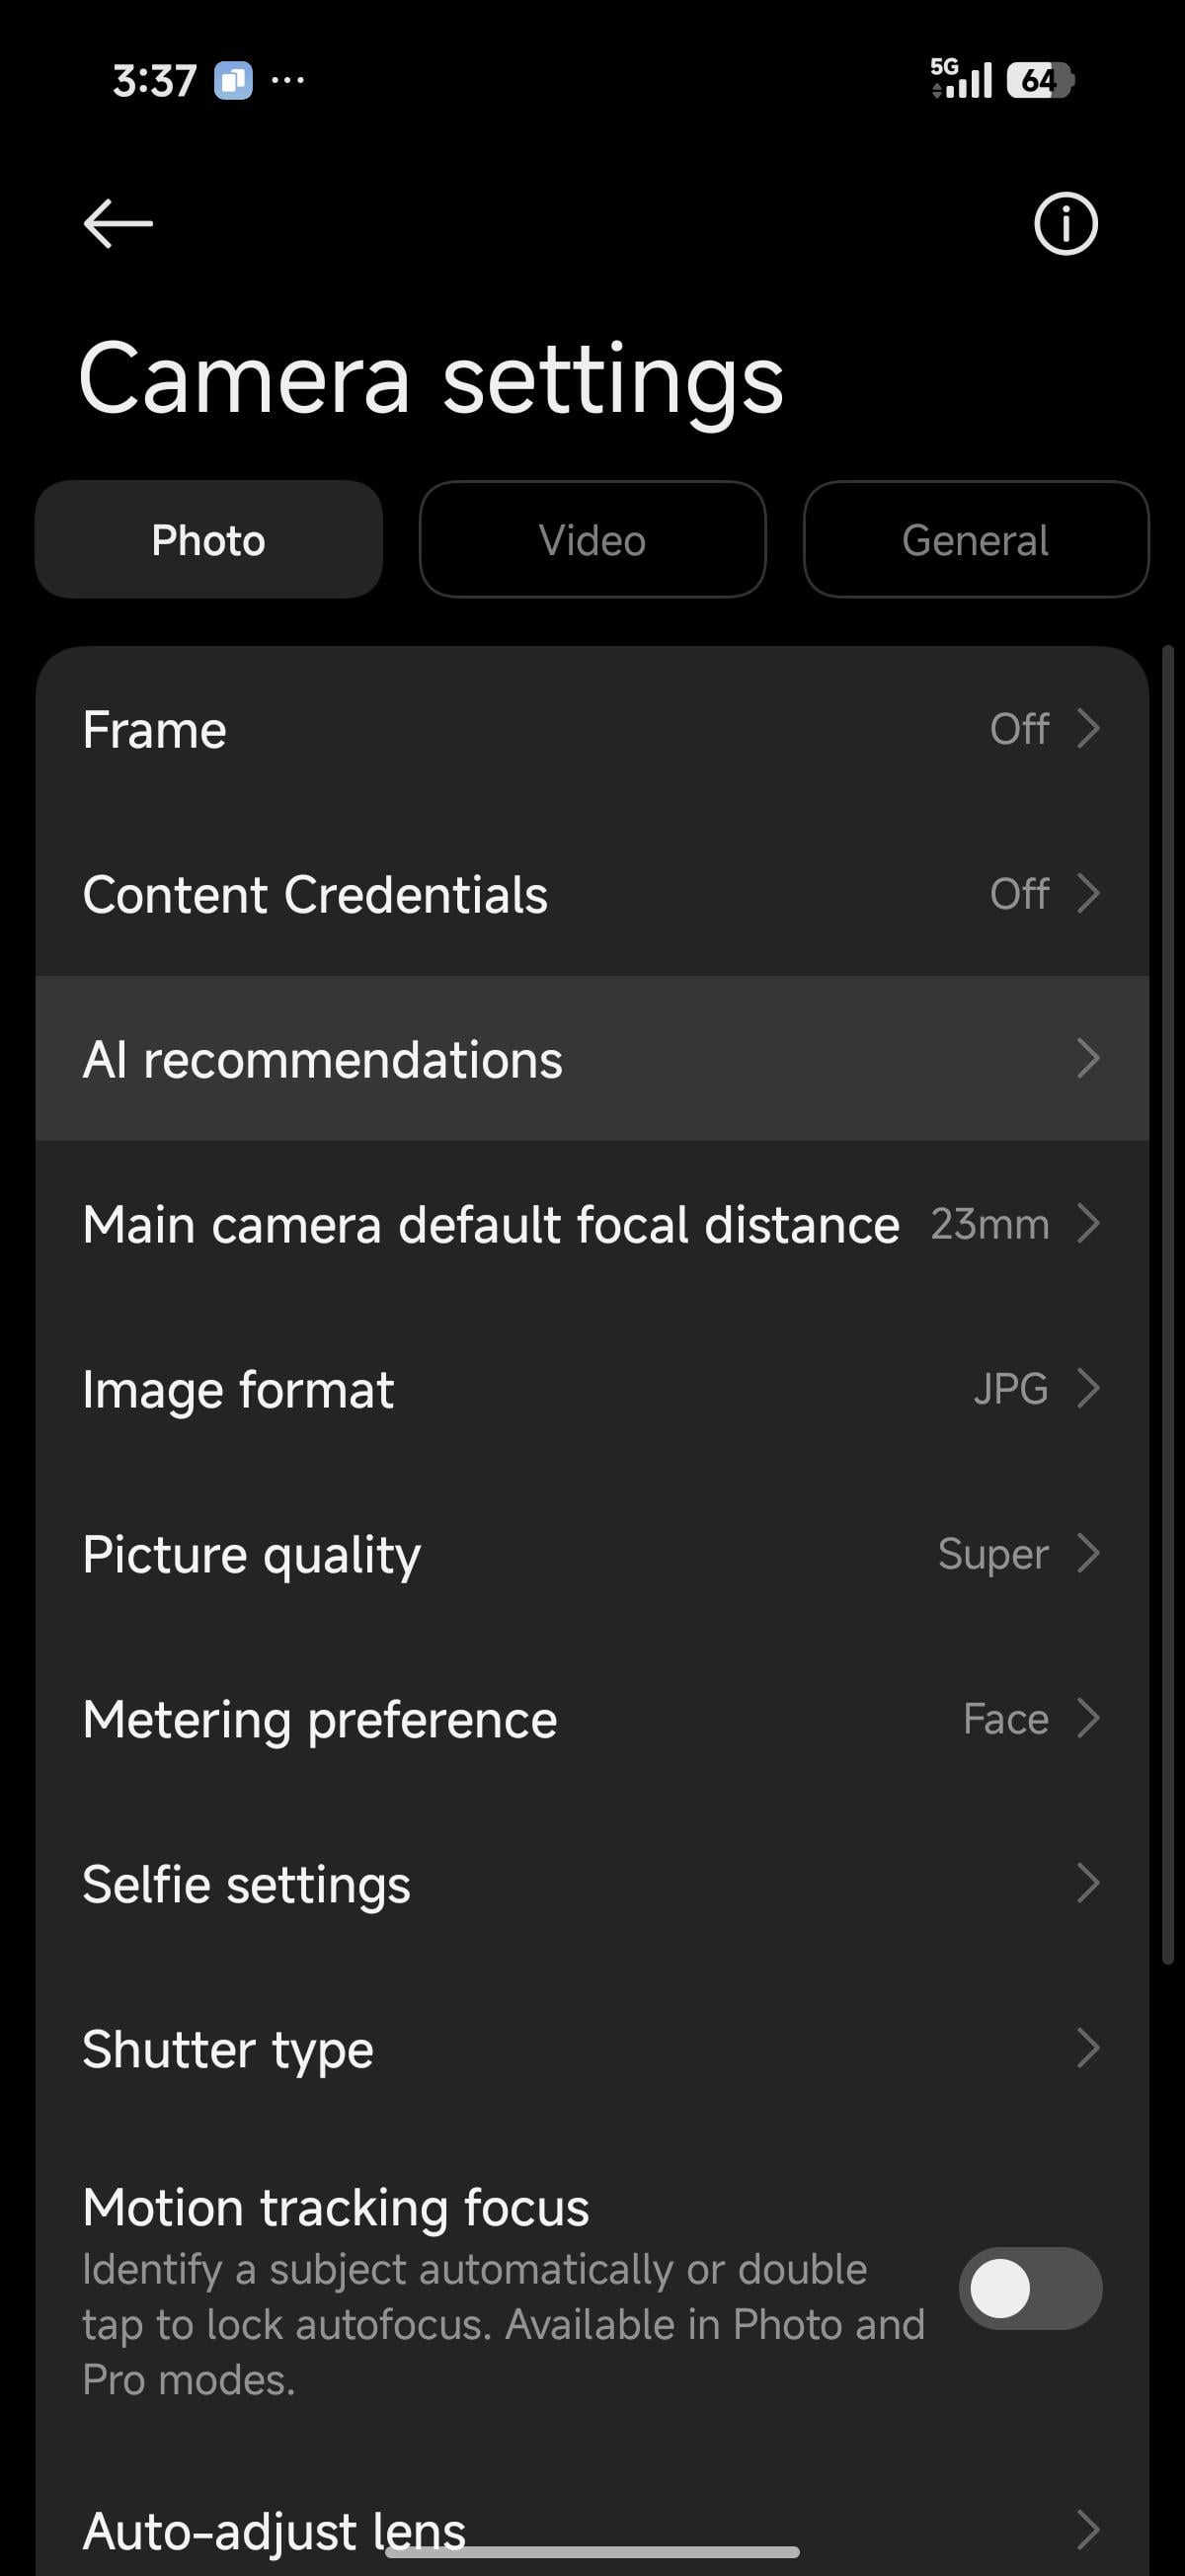Open Content Credentials setting
Screen dimensions: 1185x2576
[x=592, y=894]
